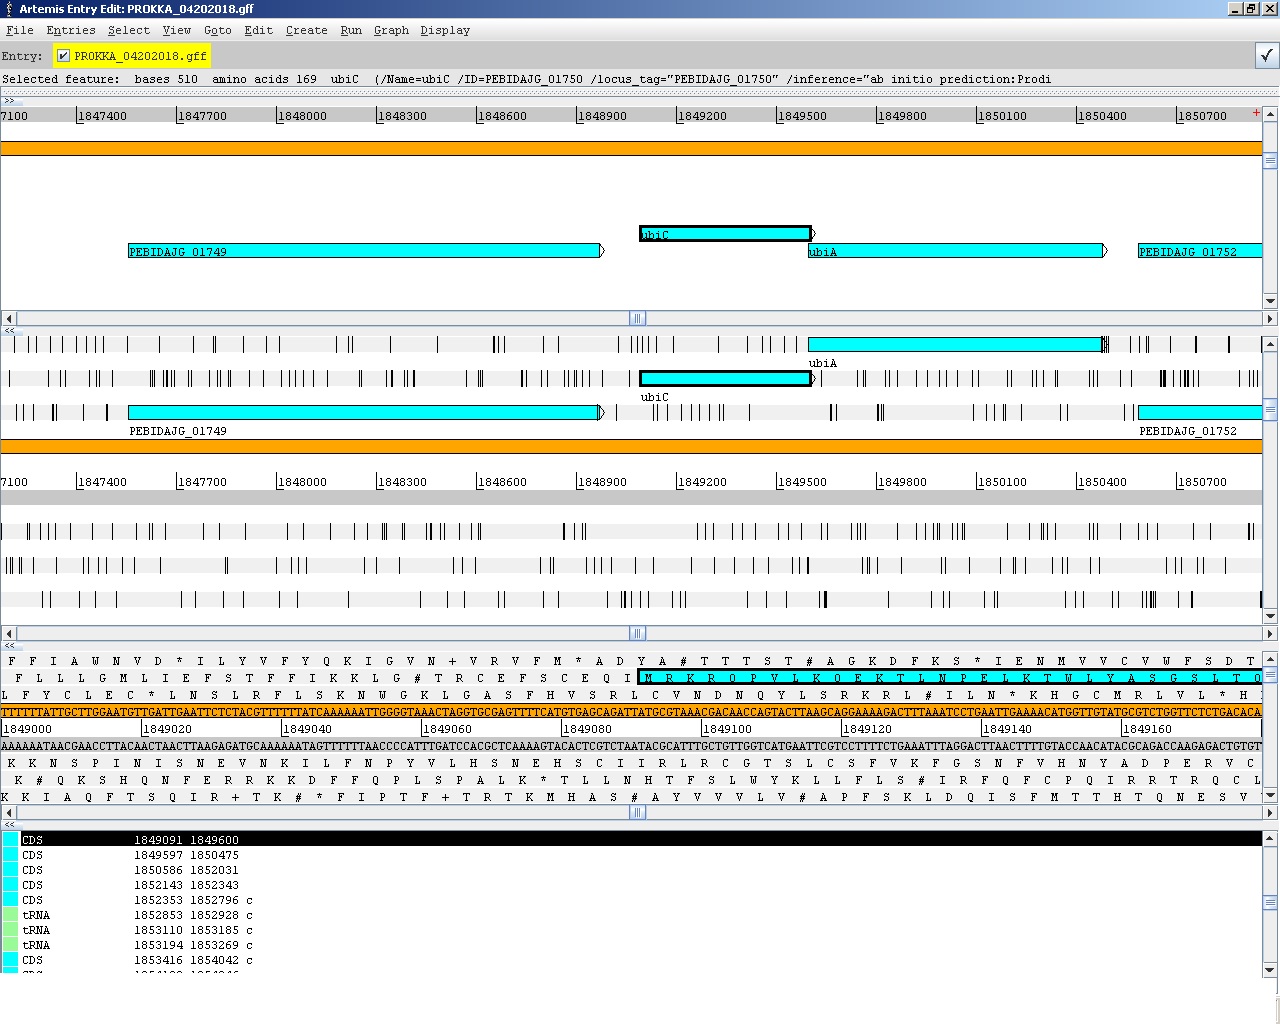Collapse the feature list with its '<<' control
This screenshot has width=1280, height=1024.
8,826
